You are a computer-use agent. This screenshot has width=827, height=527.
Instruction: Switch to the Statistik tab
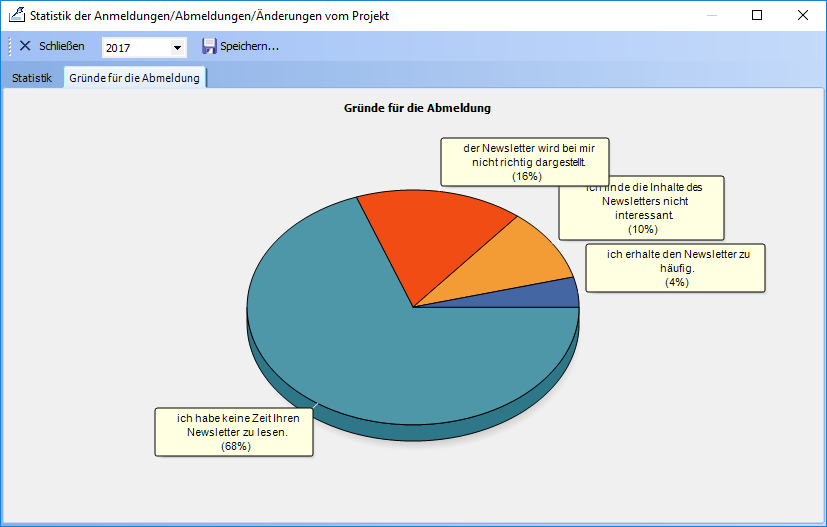tap(32, 78)
